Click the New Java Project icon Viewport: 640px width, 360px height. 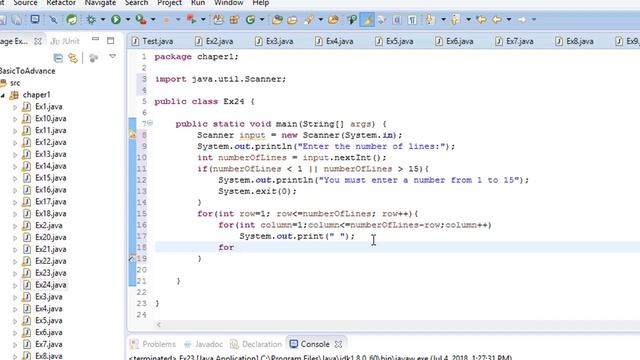218,19
